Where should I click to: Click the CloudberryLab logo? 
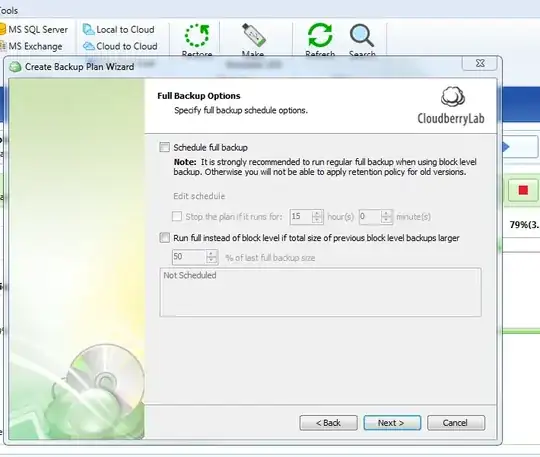coord(451,106)
